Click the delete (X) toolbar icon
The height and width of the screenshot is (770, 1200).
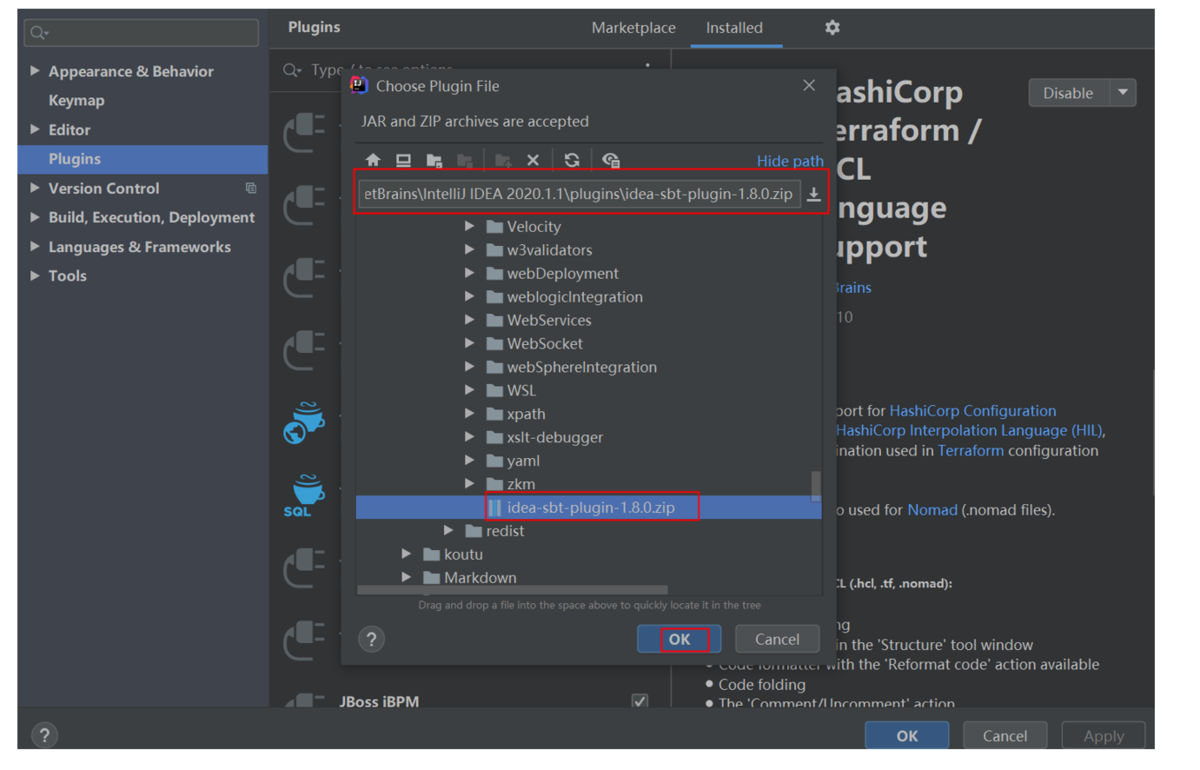pyautogui.click(x=533, y=160)
